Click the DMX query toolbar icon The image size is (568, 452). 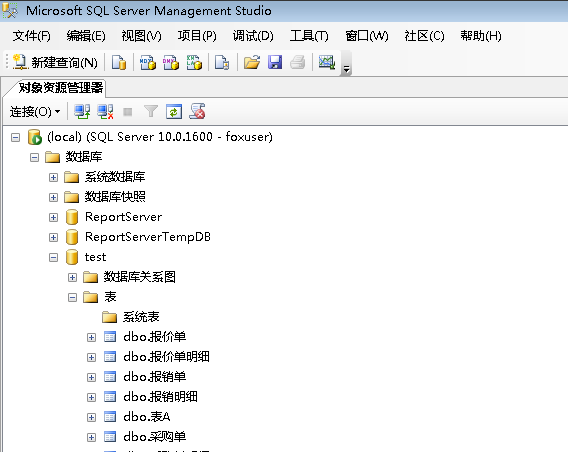171,62
